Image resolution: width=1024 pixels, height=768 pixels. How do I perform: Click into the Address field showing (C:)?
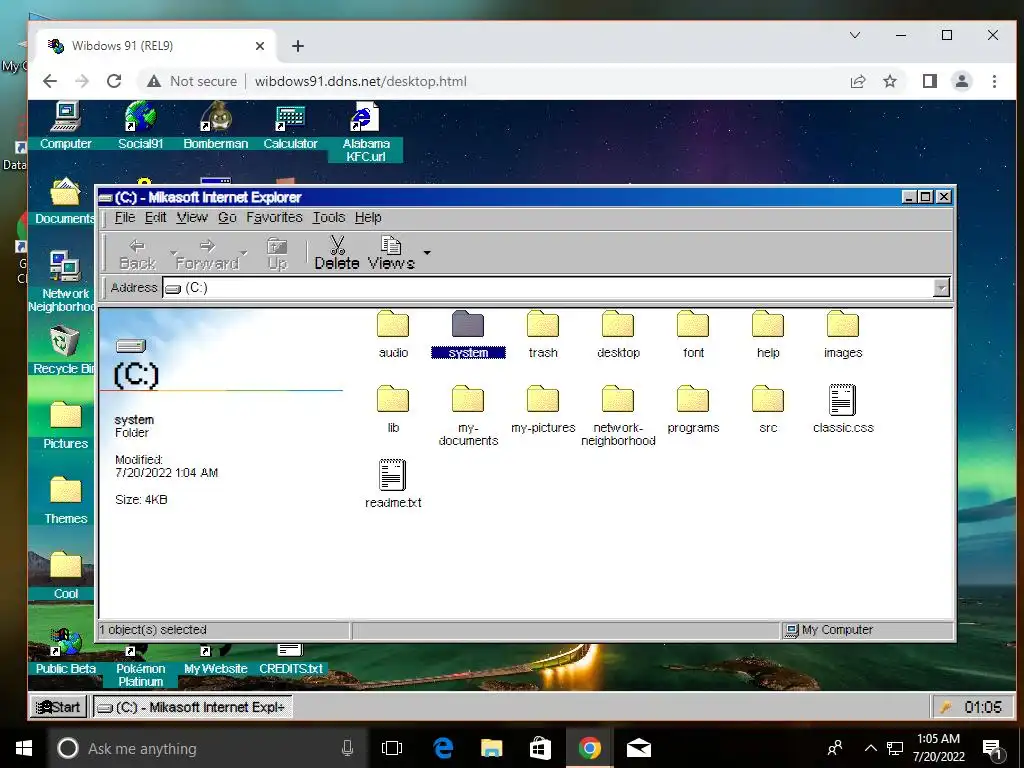pyautogui.click(x=548, y=287)
